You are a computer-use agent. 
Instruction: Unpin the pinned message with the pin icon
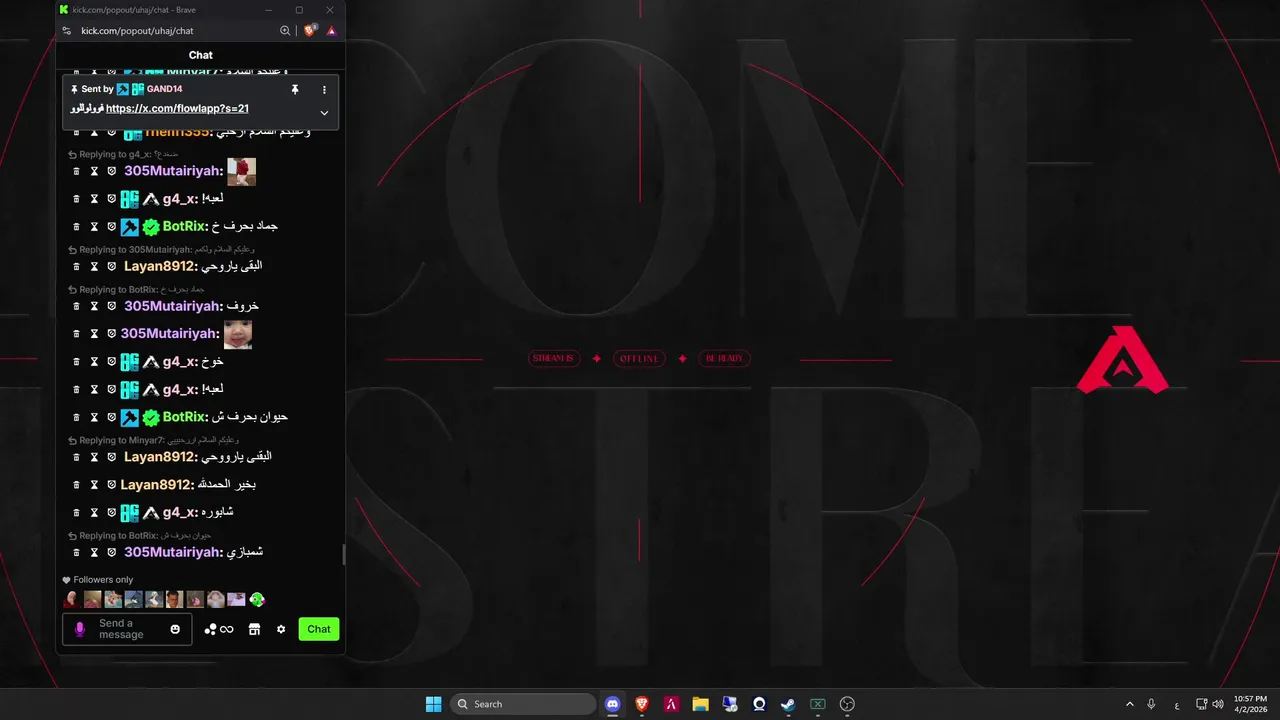(295, 89)
